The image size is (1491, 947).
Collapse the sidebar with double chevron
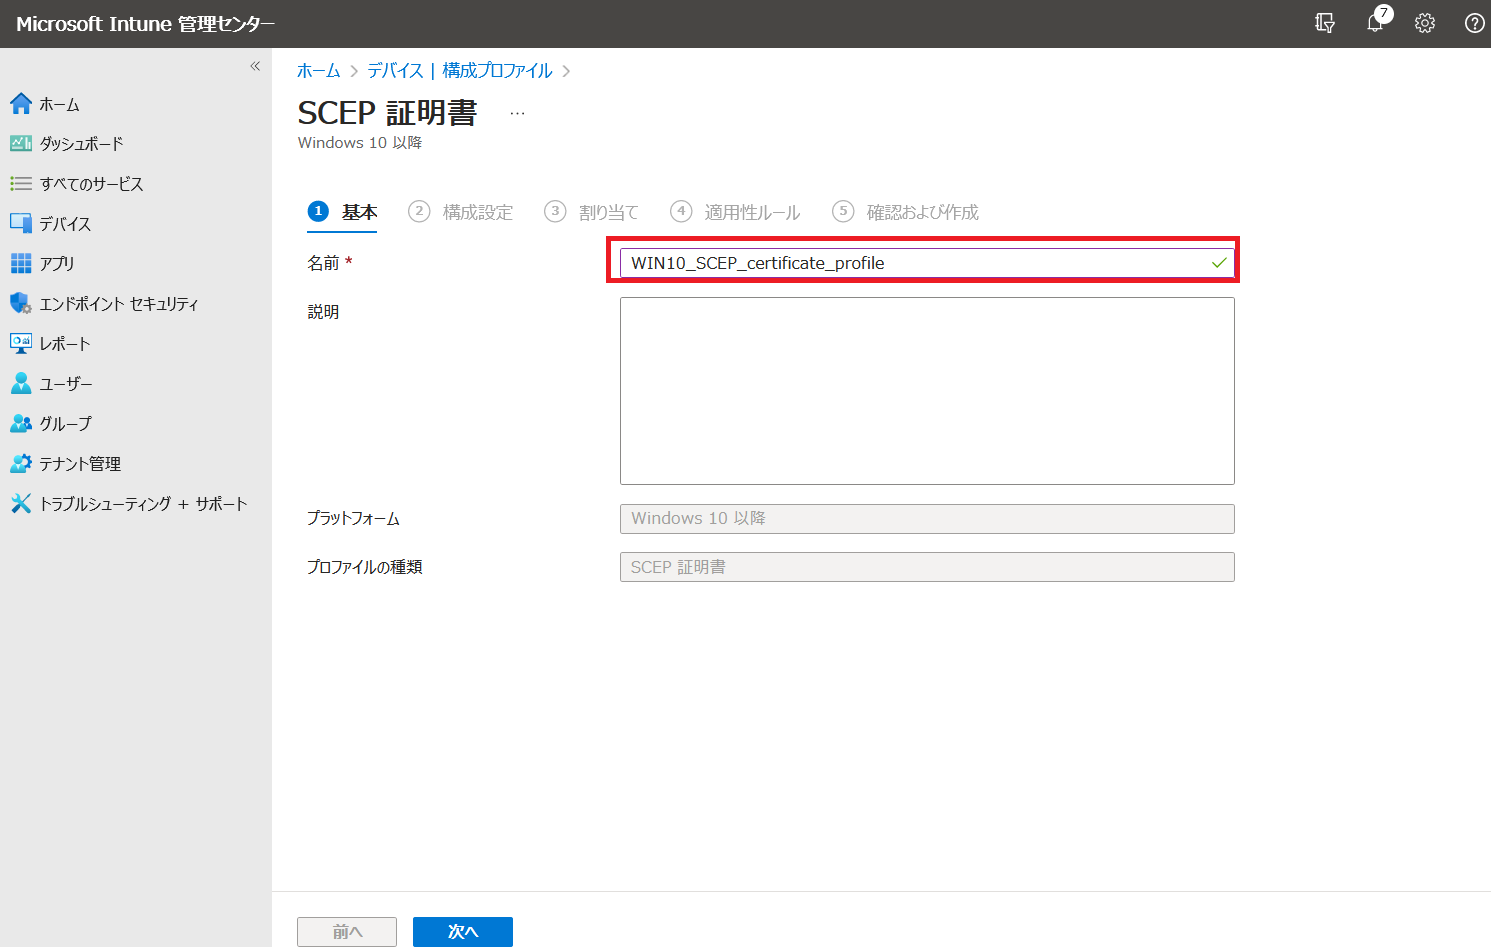(255, 66)
